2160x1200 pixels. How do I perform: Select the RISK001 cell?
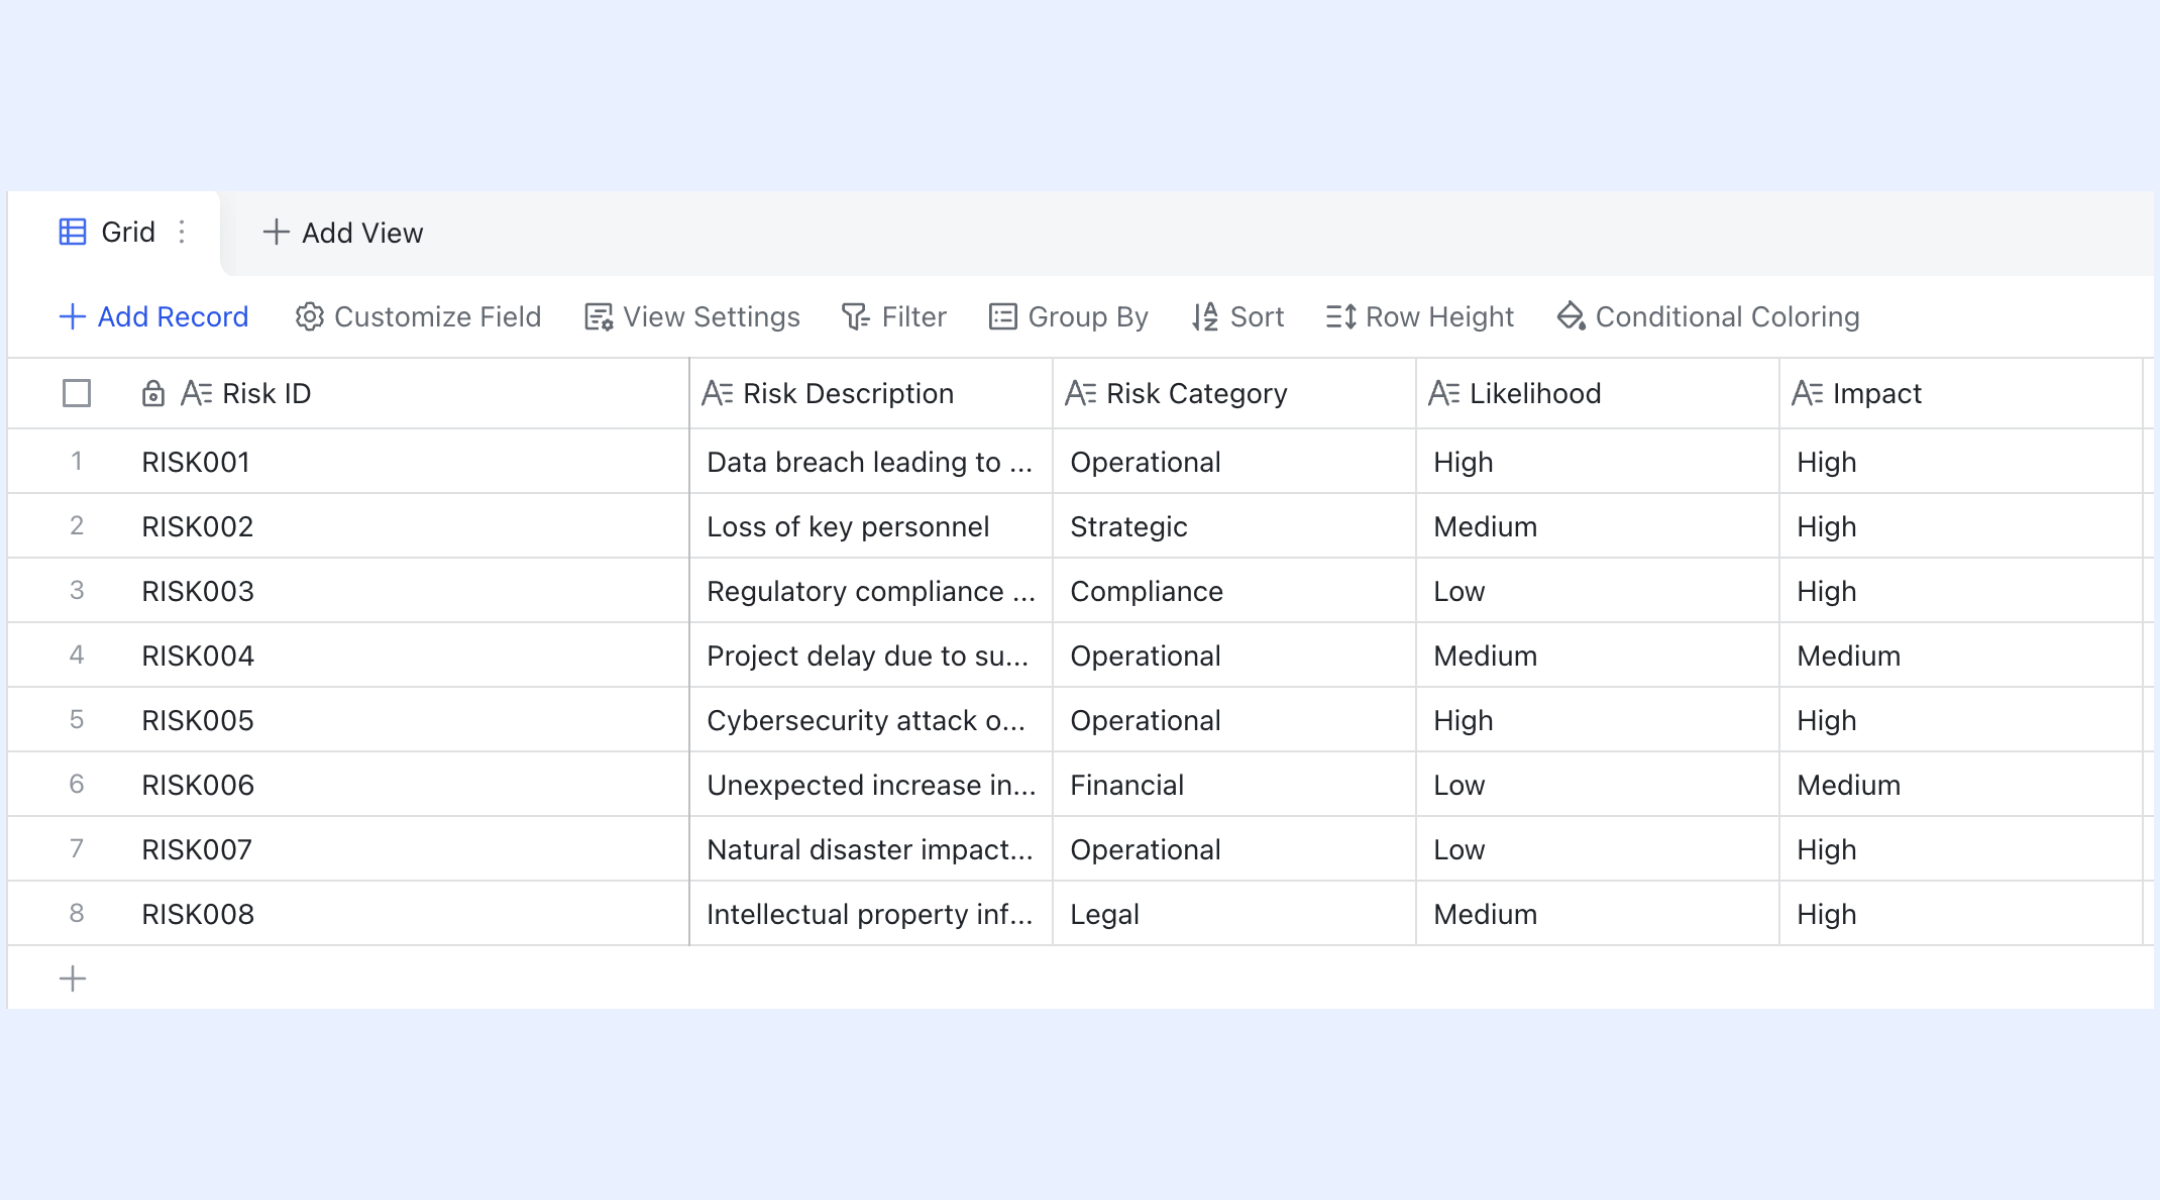tap(408, 462)
